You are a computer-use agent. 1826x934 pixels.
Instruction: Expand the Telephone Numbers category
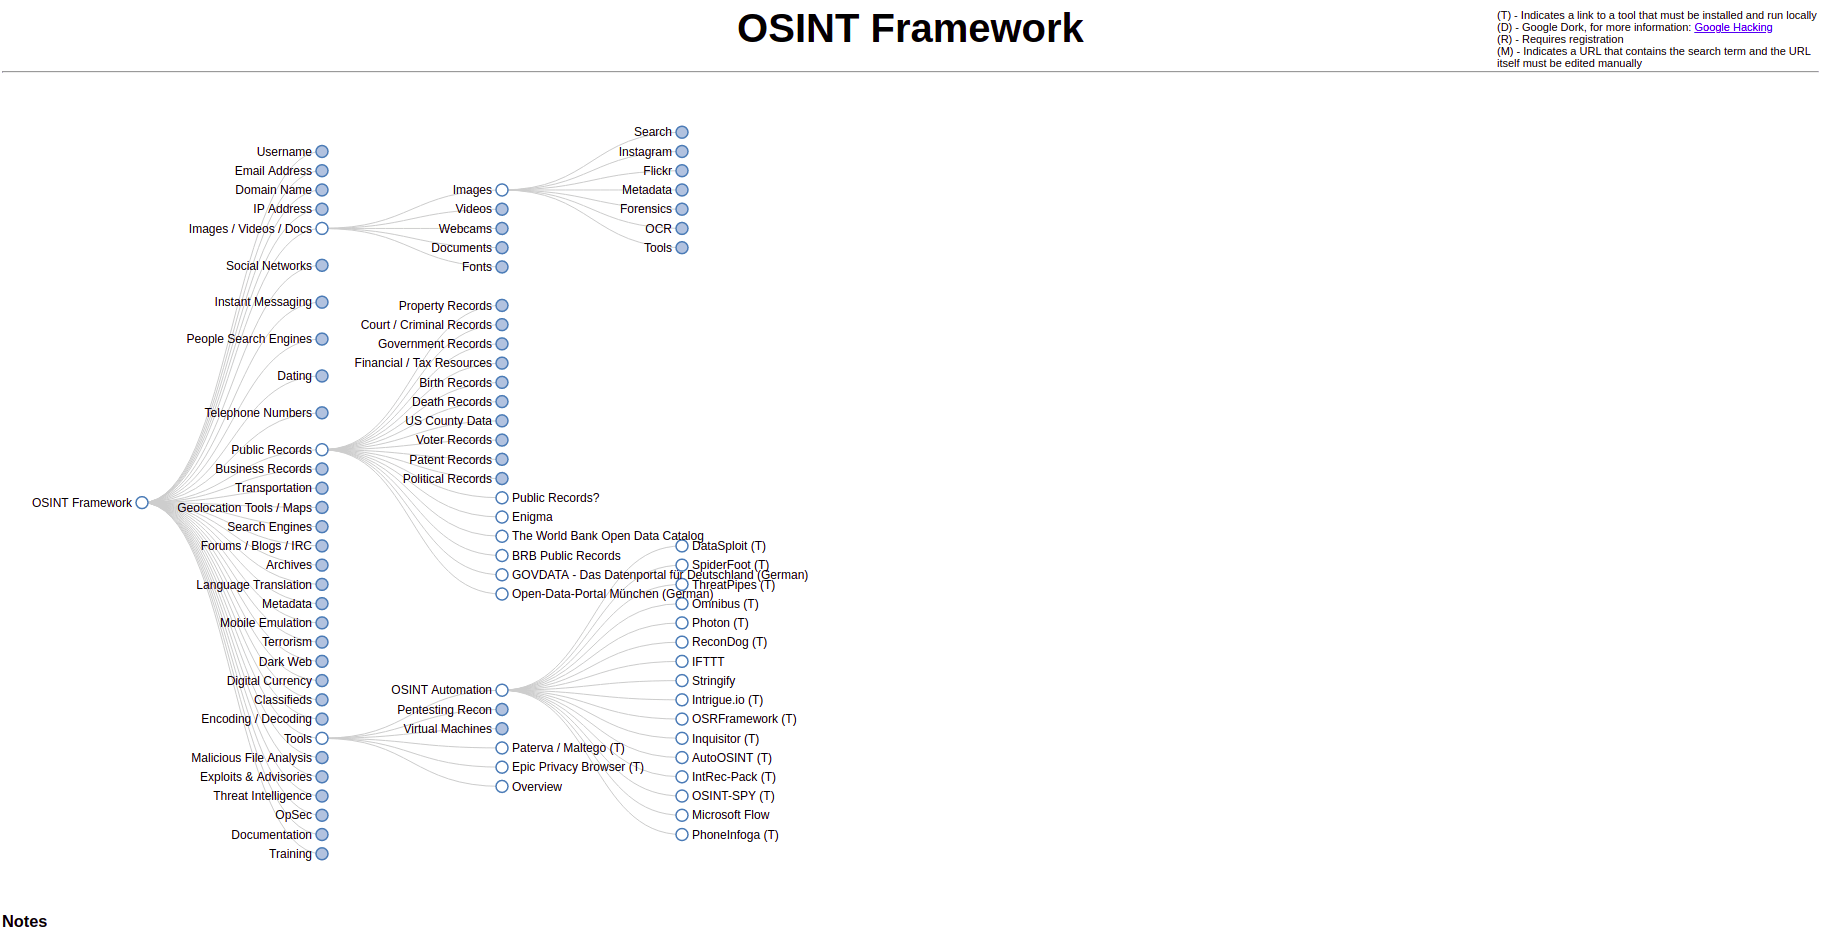(x=322, y=413)
